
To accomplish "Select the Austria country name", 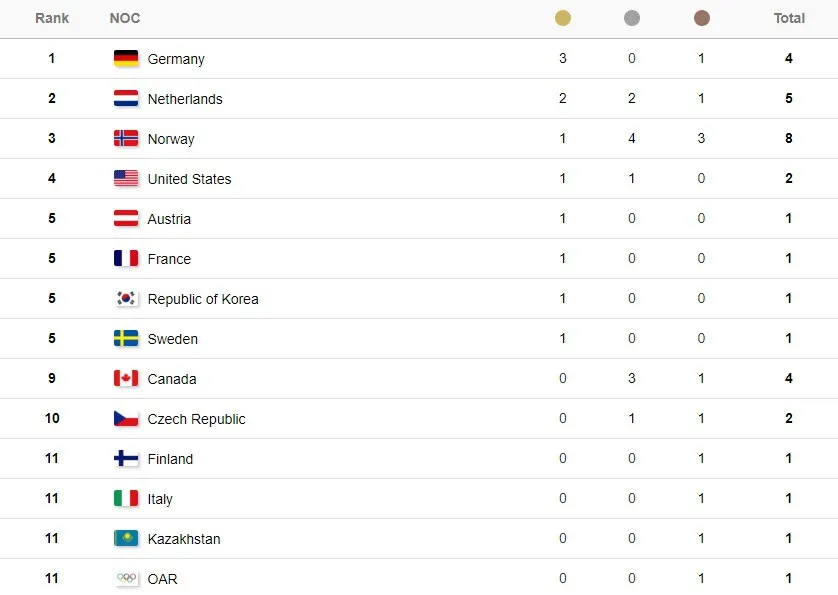I will click(169, 219).
